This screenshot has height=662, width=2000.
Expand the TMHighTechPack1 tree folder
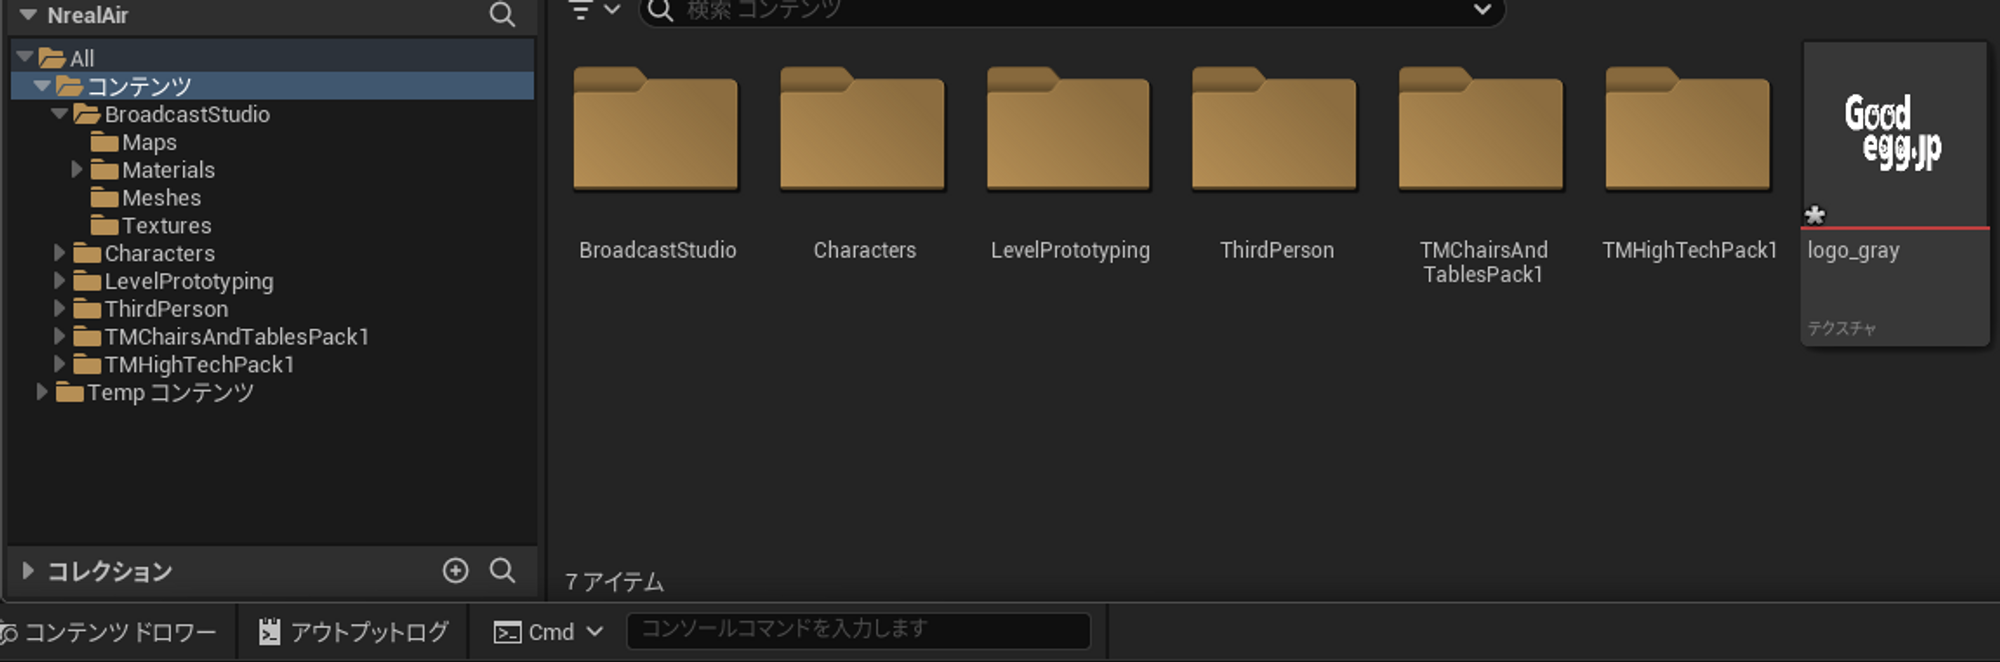(60, 364)
